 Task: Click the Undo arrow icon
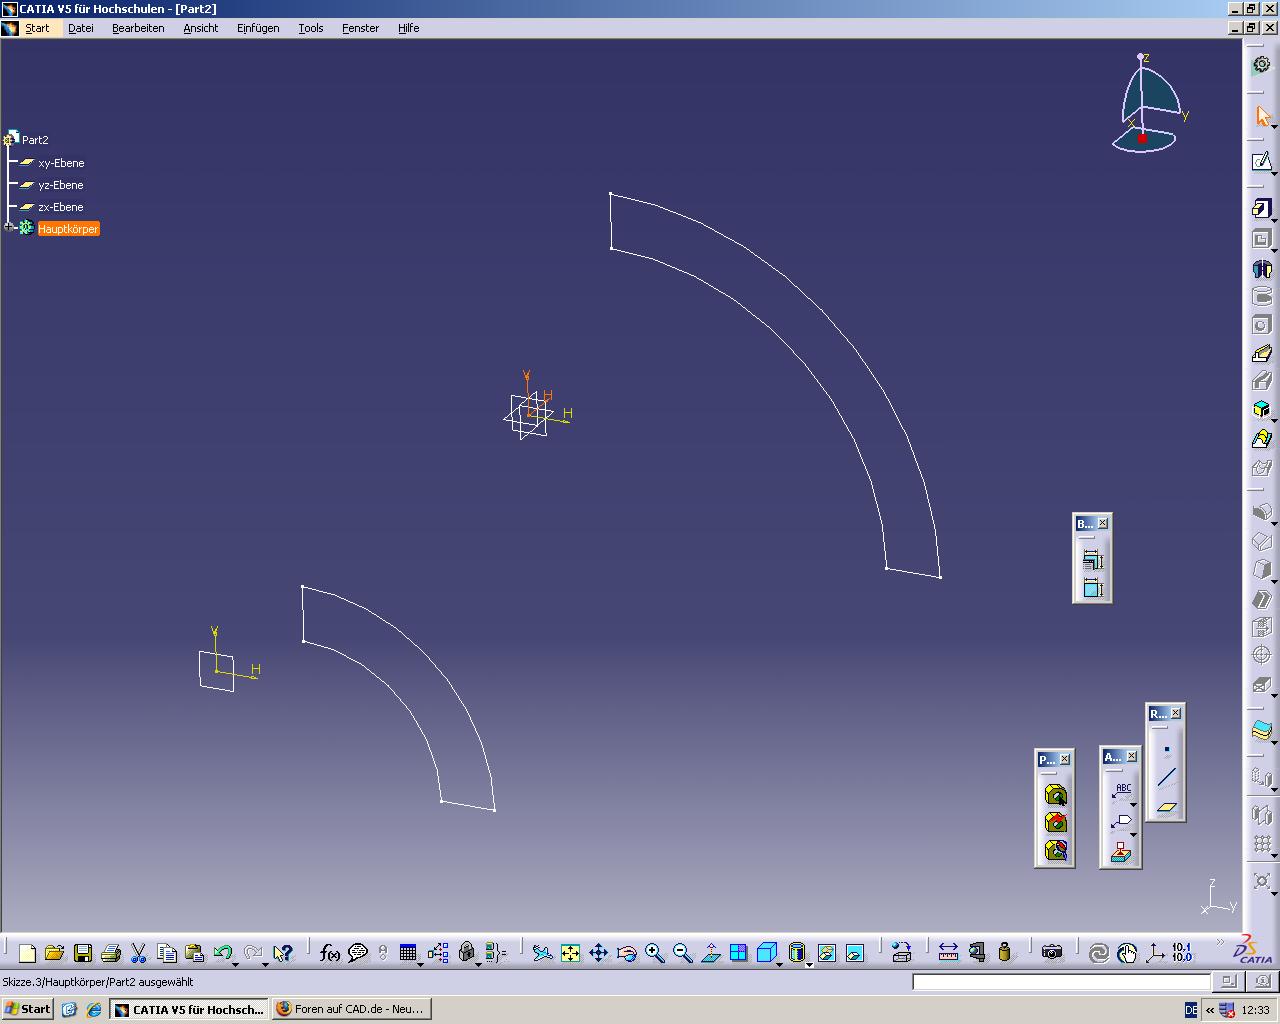(x=222, y=953)
